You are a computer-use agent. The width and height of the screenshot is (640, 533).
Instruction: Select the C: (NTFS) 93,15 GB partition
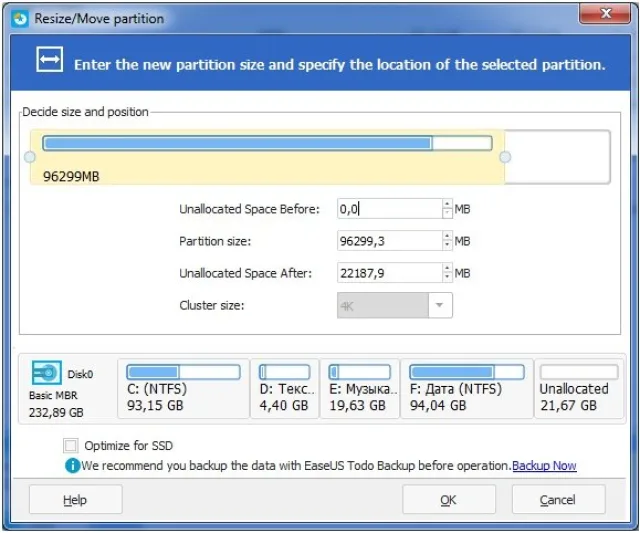[183, 388]
